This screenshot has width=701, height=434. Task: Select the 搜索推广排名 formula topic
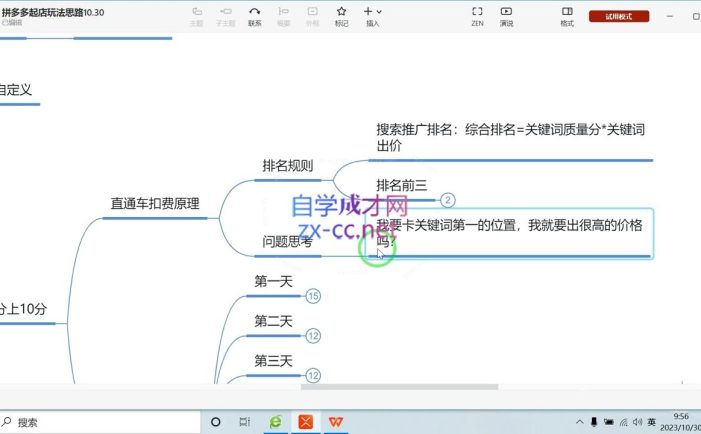point(510,138)
